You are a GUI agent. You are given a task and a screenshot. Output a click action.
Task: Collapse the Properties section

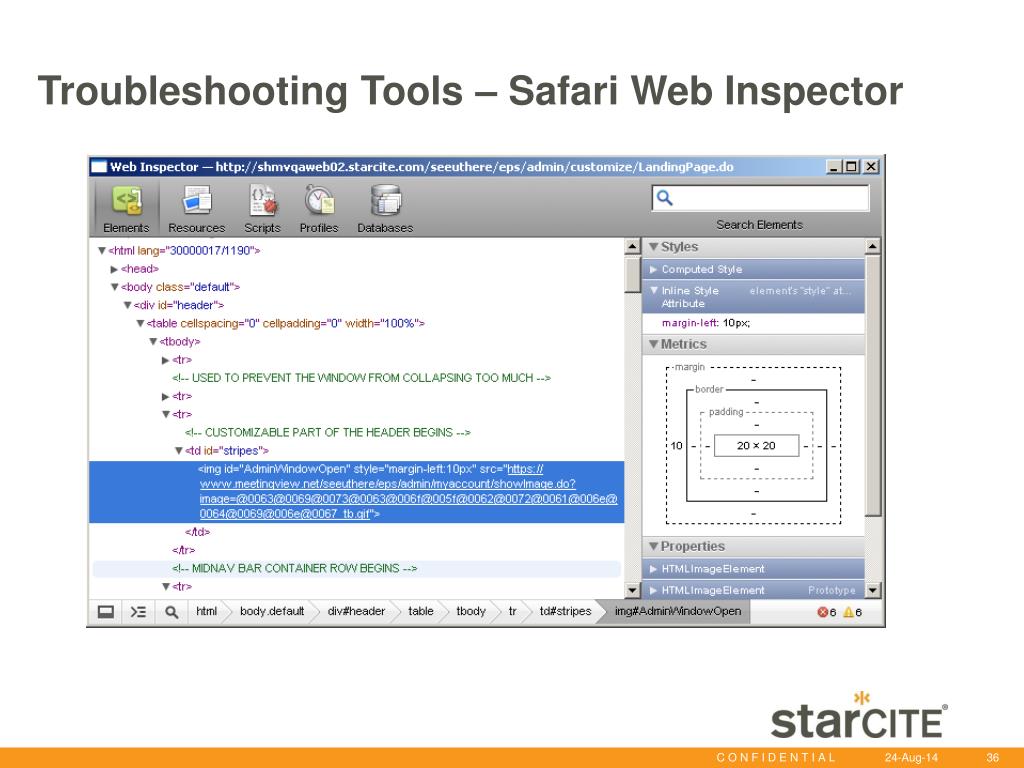(x=654, y=546)
